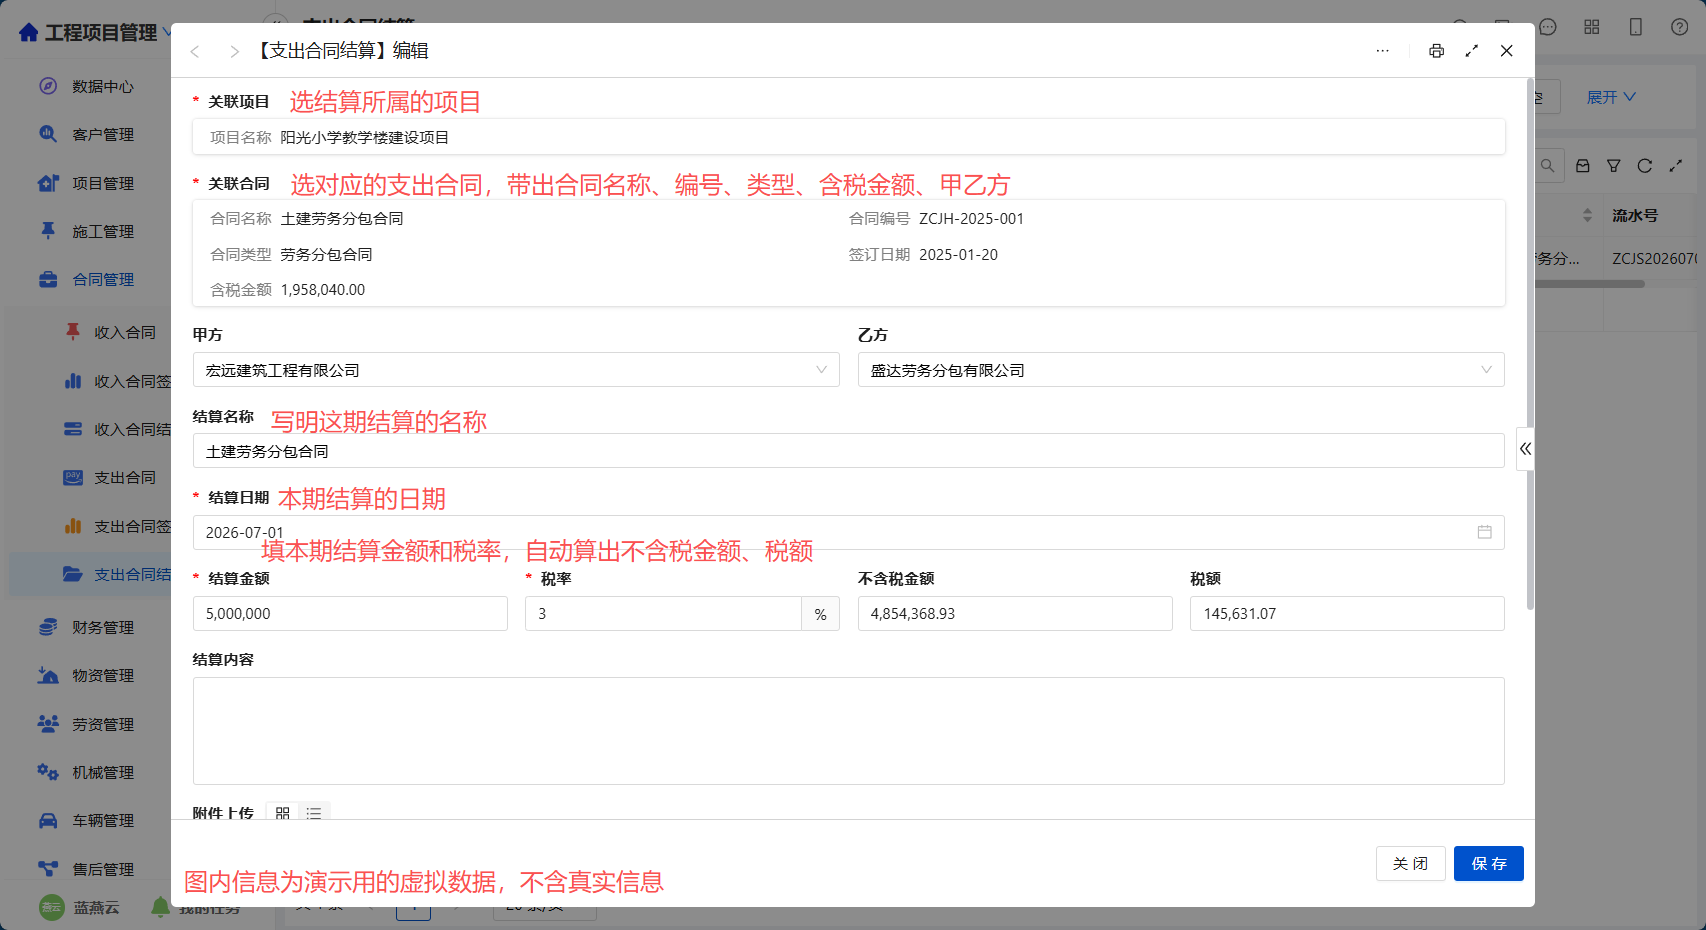This screenshot has height=930, width=1706.
Task: Go to next record arrow in dialog
Action: coord(234,51)
